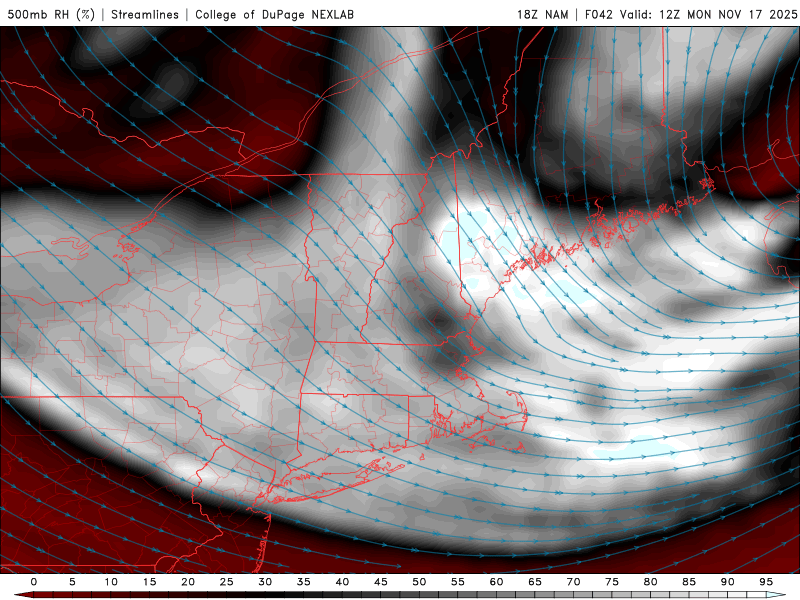Screen dimensions: 800x600
Task: Click the '500mb RH (%)' title text
Action: coord(51,14)
